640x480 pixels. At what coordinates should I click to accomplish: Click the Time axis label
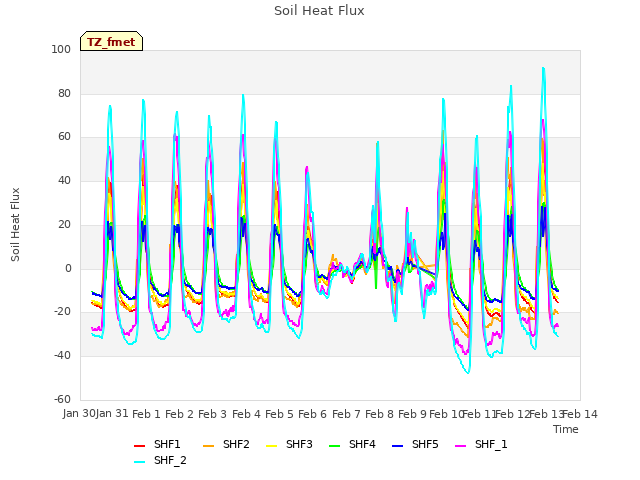[566, 429]
